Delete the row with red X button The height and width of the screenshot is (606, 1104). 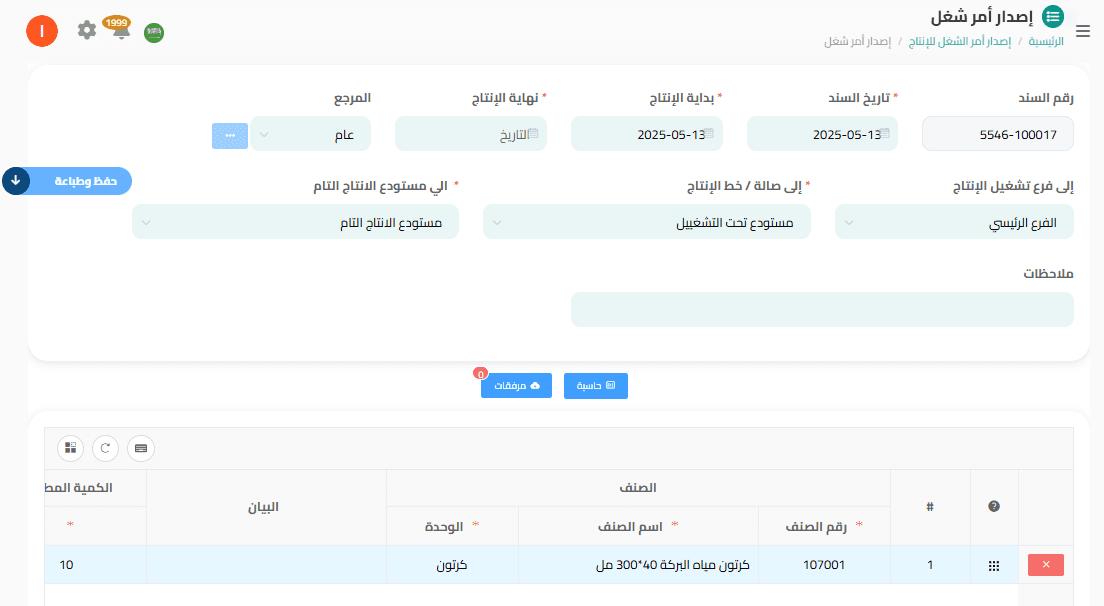tap(1045, 565)
